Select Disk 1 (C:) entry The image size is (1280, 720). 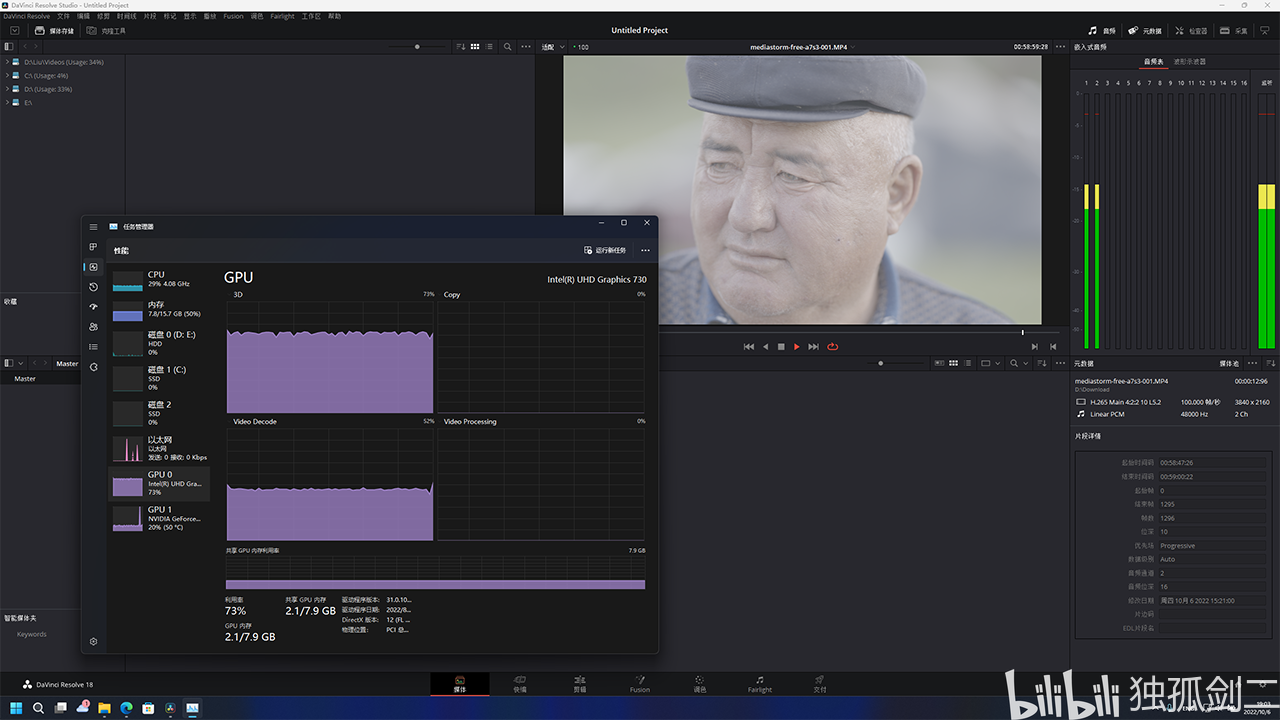159,378
